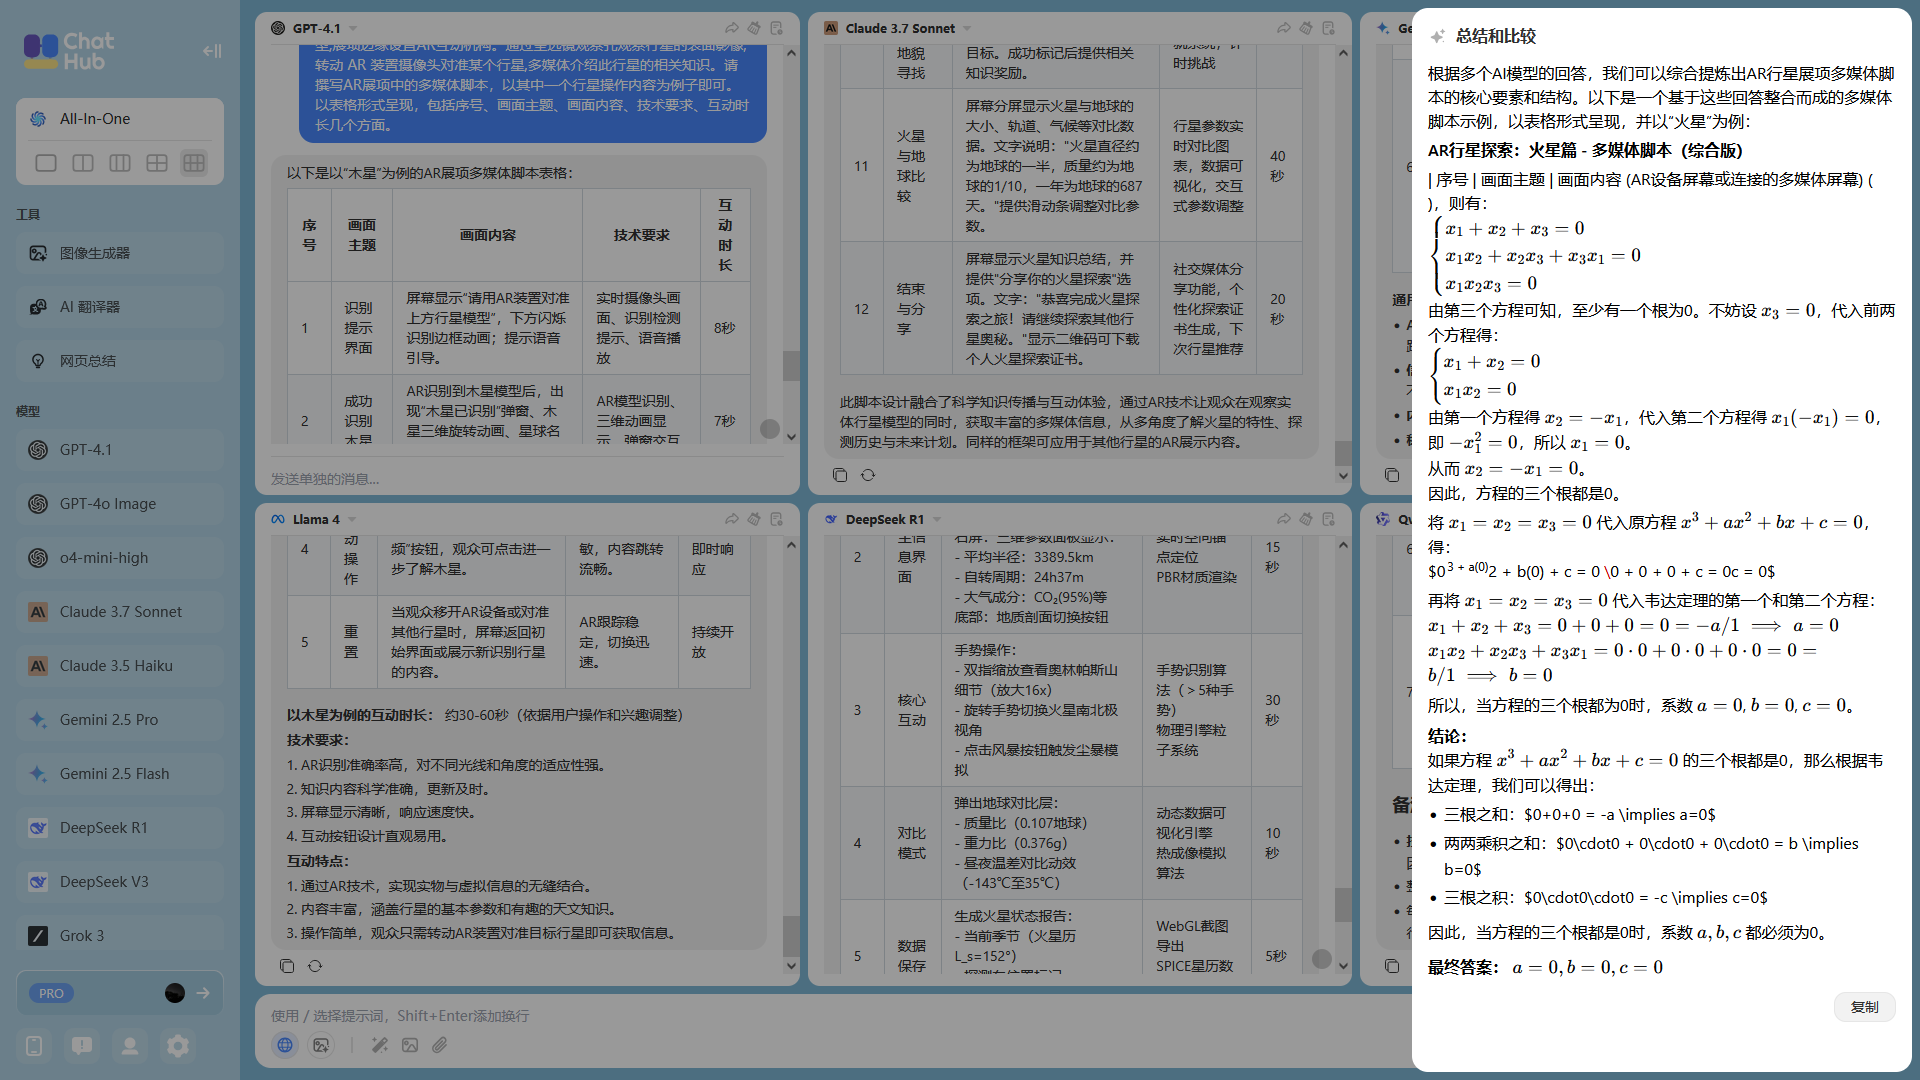Open GPT-4.1 in the sidebar
The width and height of the screenshot is (1920, 1080).
click(x=120, y=450)
